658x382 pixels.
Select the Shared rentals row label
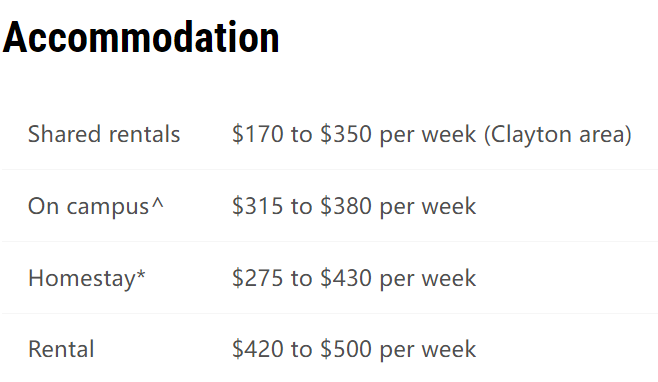(104, 134)
